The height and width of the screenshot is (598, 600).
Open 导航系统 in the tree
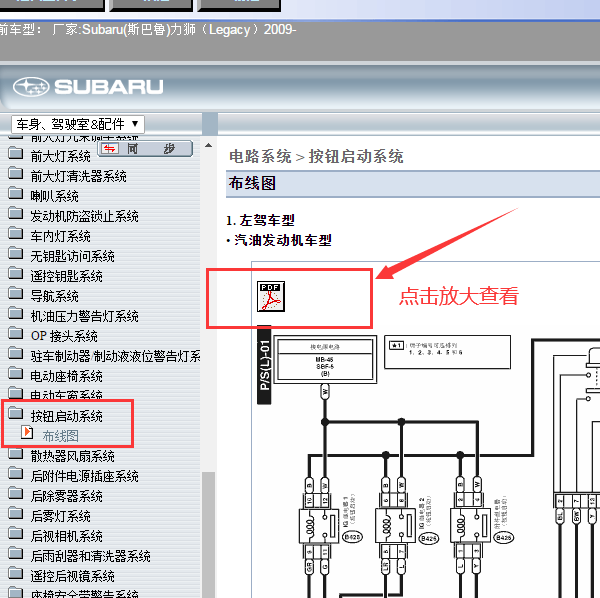(54, 296)
